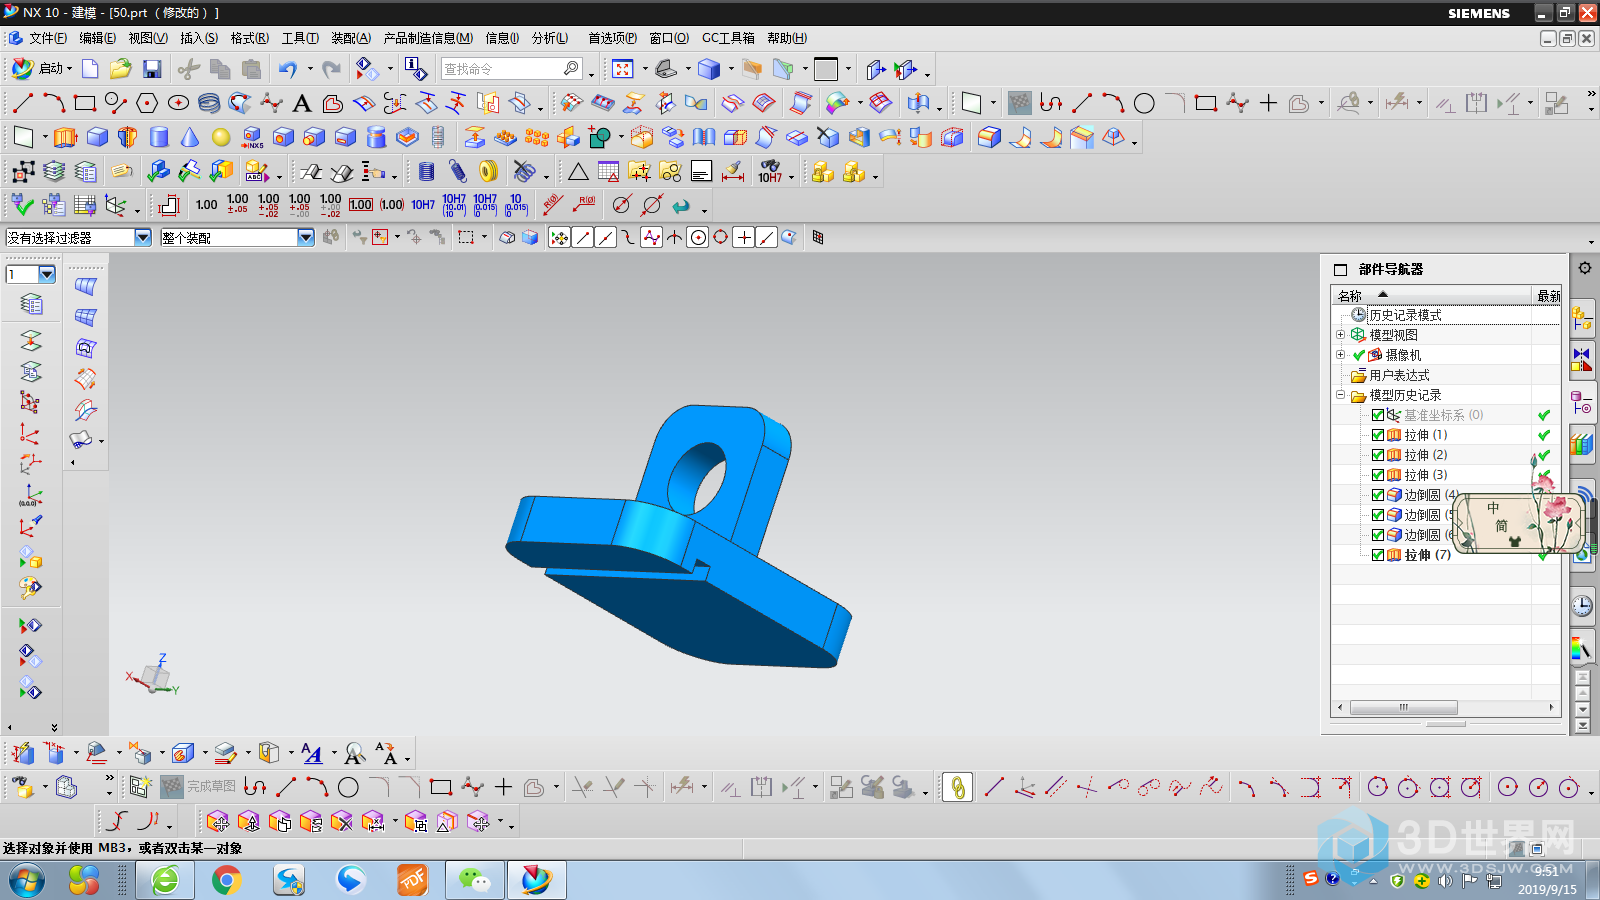Choose the Extrude feature icon
The height and width of the screenshot is (900, 1600).
click(65, 137)
